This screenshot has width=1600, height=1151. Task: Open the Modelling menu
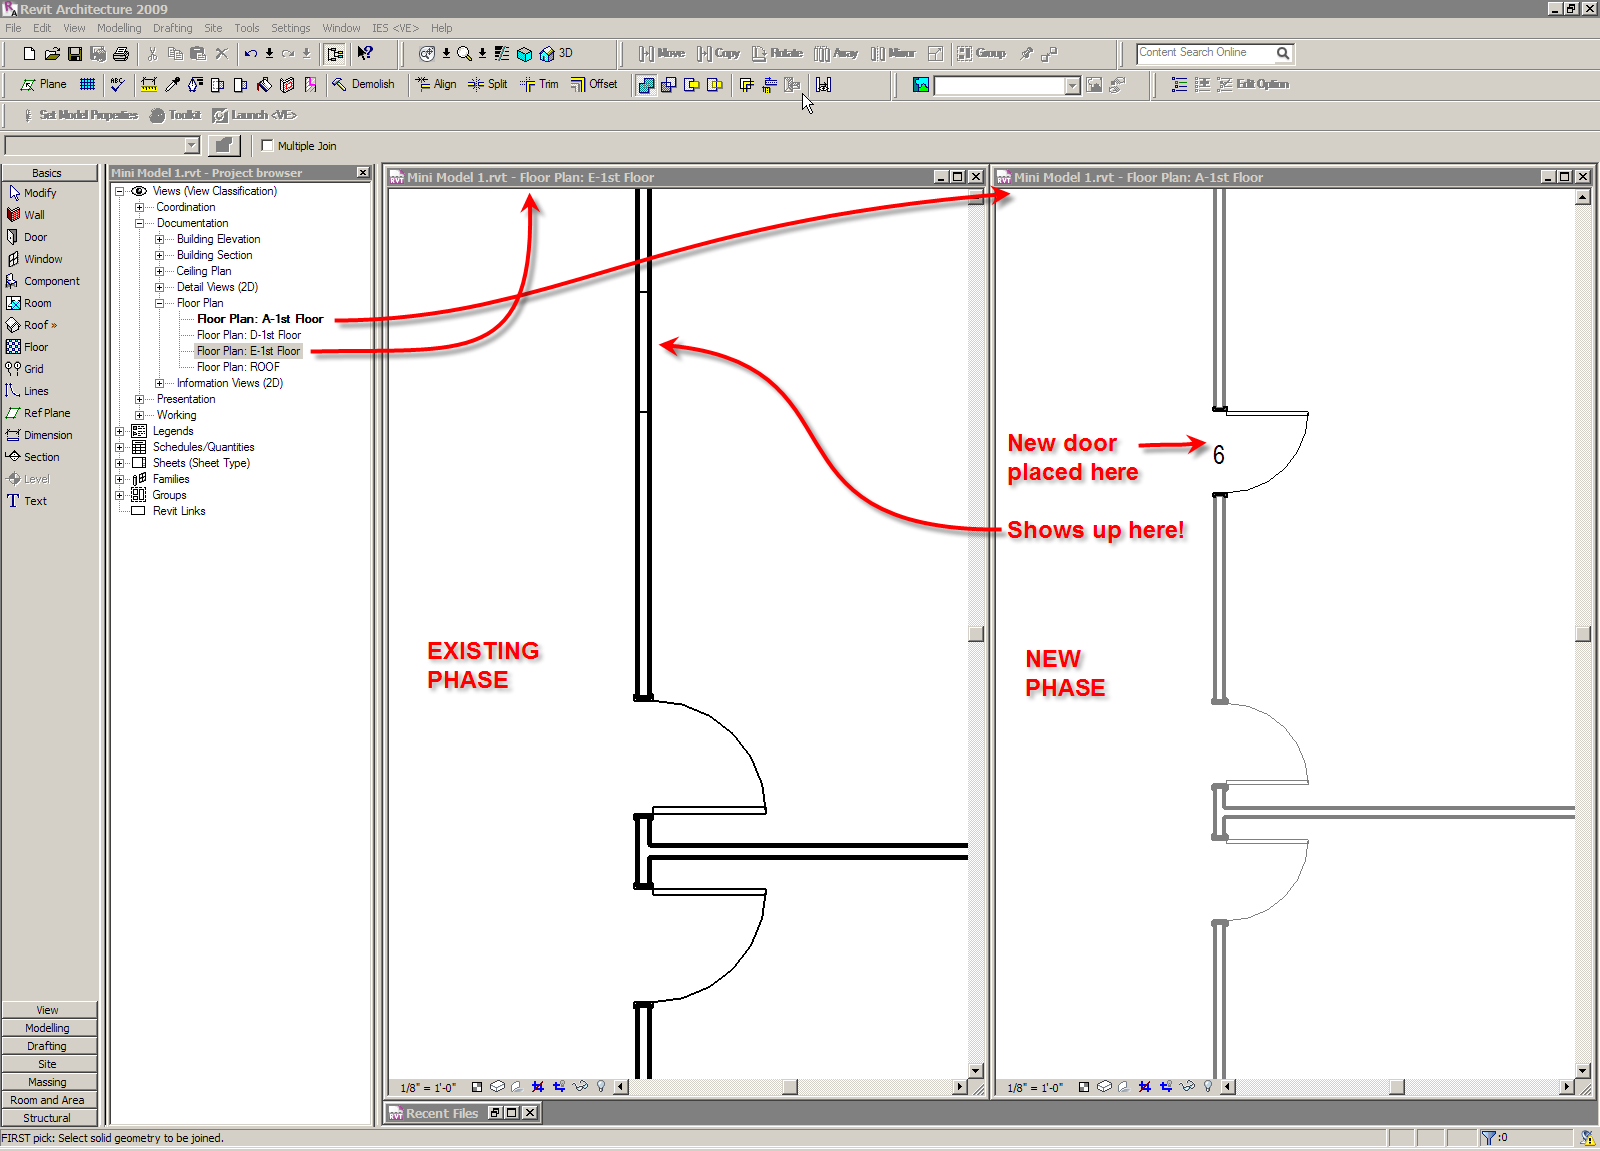point(119,28)
